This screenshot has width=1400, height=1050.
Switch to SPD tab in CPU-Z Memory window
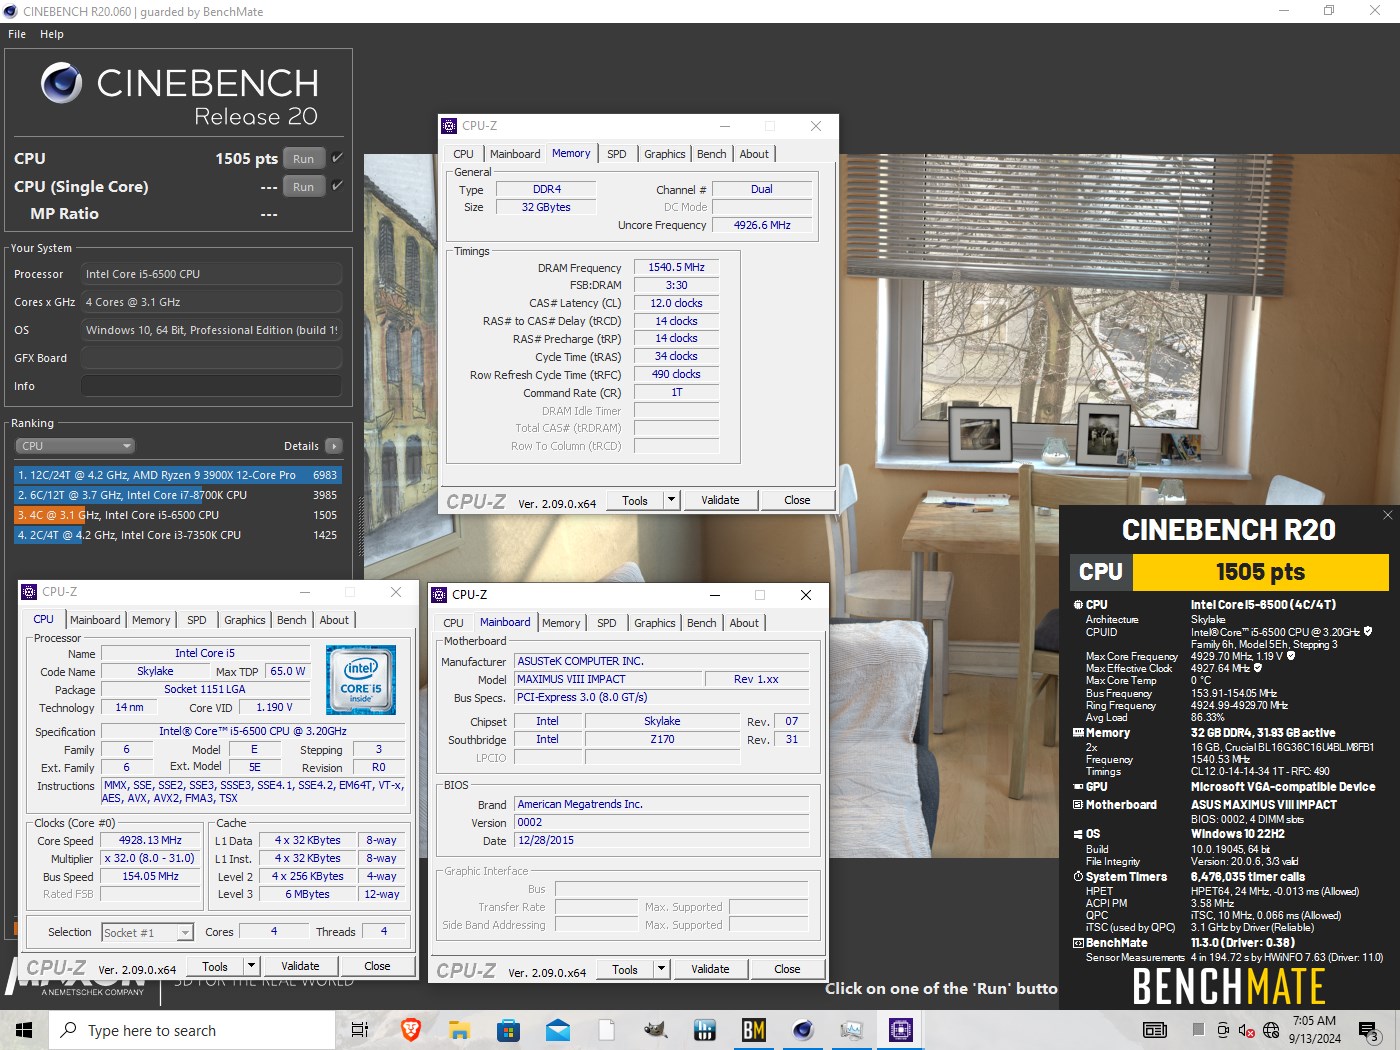[617, 154]
